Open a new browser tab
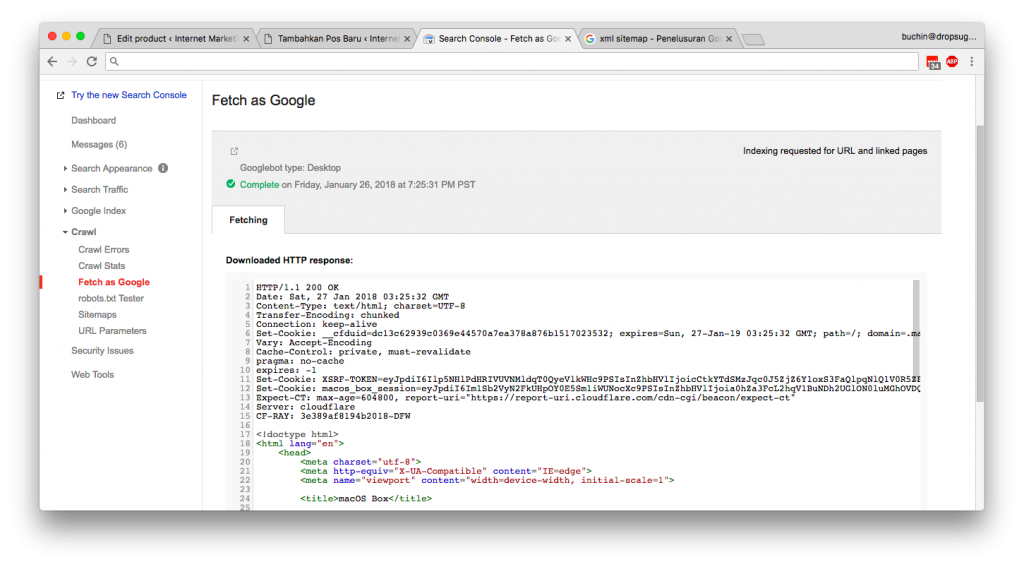The image size is (1024, 567). coord(754,40)
